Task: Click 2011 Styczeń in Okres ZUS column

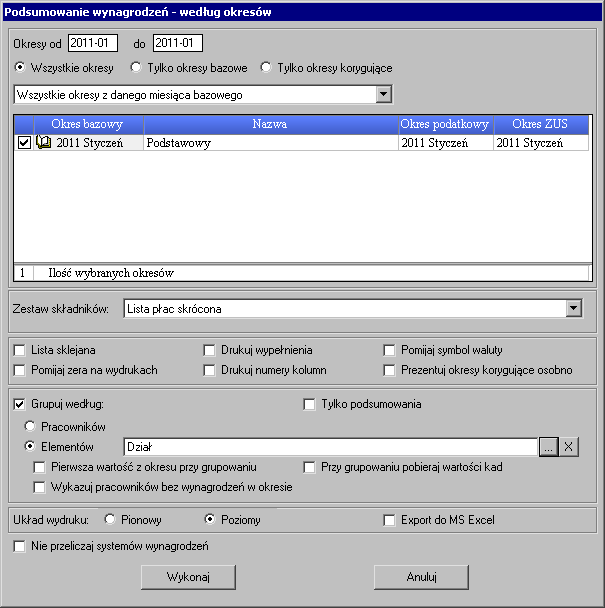Action: coord(541,143)
